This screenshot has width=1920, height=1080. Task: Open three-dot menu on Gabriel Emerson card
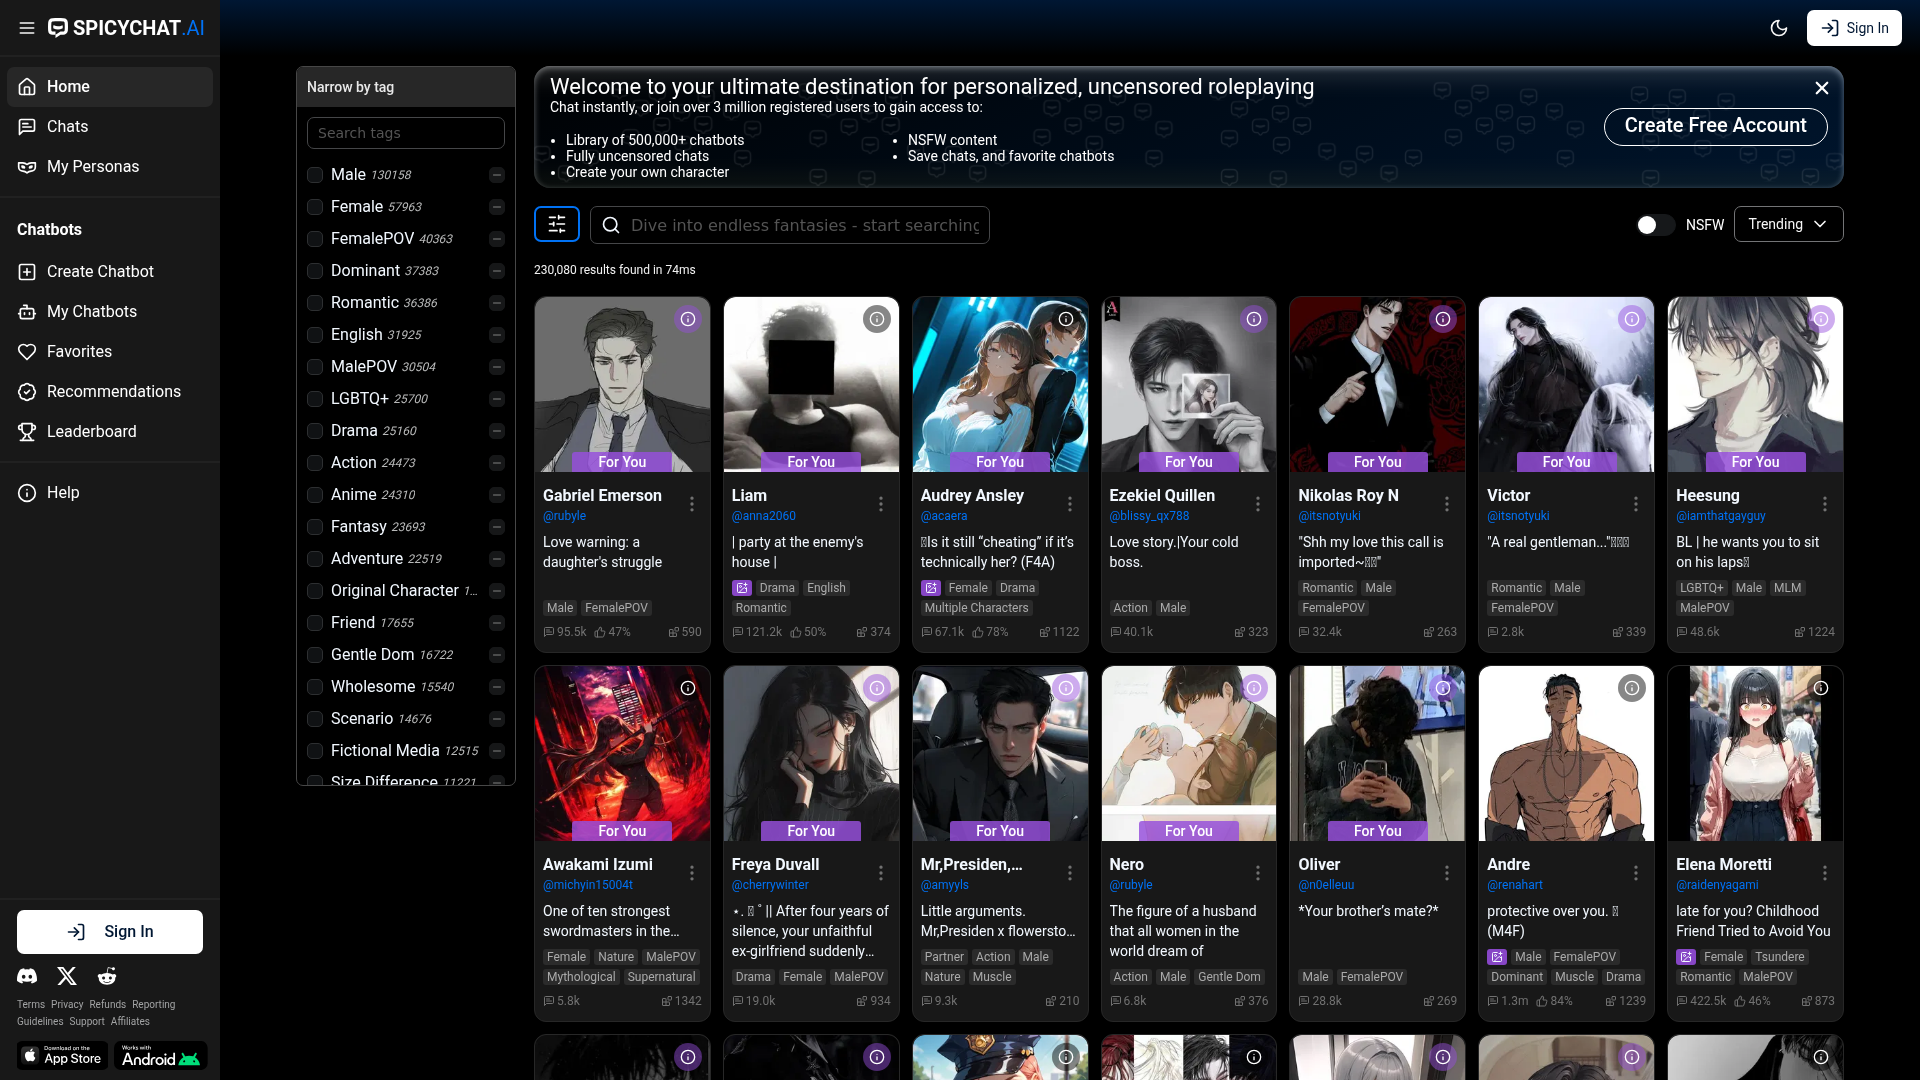pyautogui.click(x=692, y=504)
